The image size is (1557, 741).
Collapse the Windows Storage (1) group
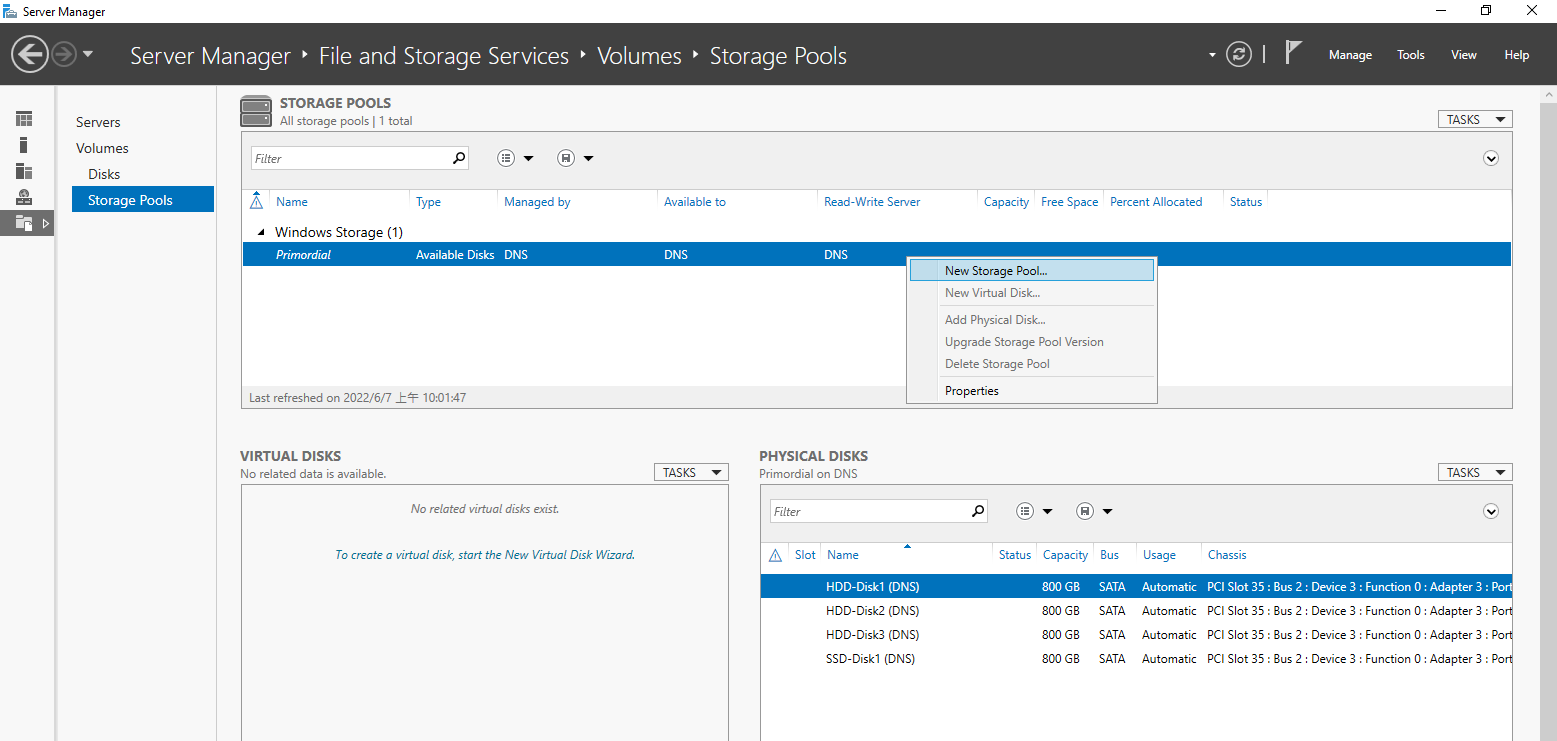[263, 232]
